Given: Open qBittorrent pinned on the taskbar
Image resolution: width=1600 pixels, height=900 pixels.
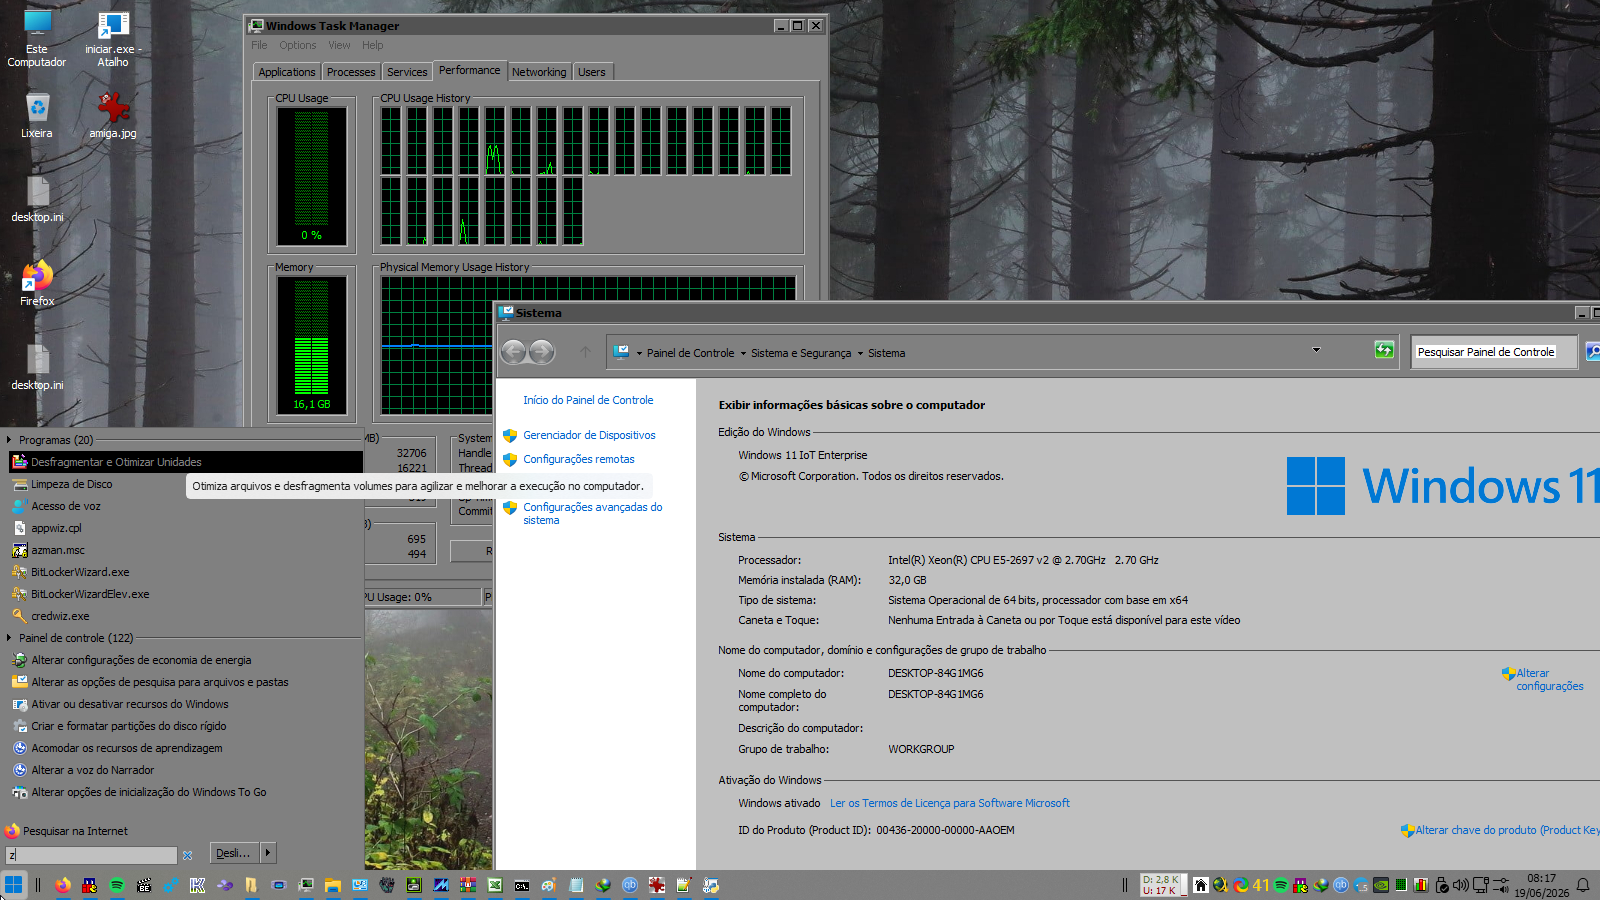Looking at the screenshot, I should [x=630, y=885].
